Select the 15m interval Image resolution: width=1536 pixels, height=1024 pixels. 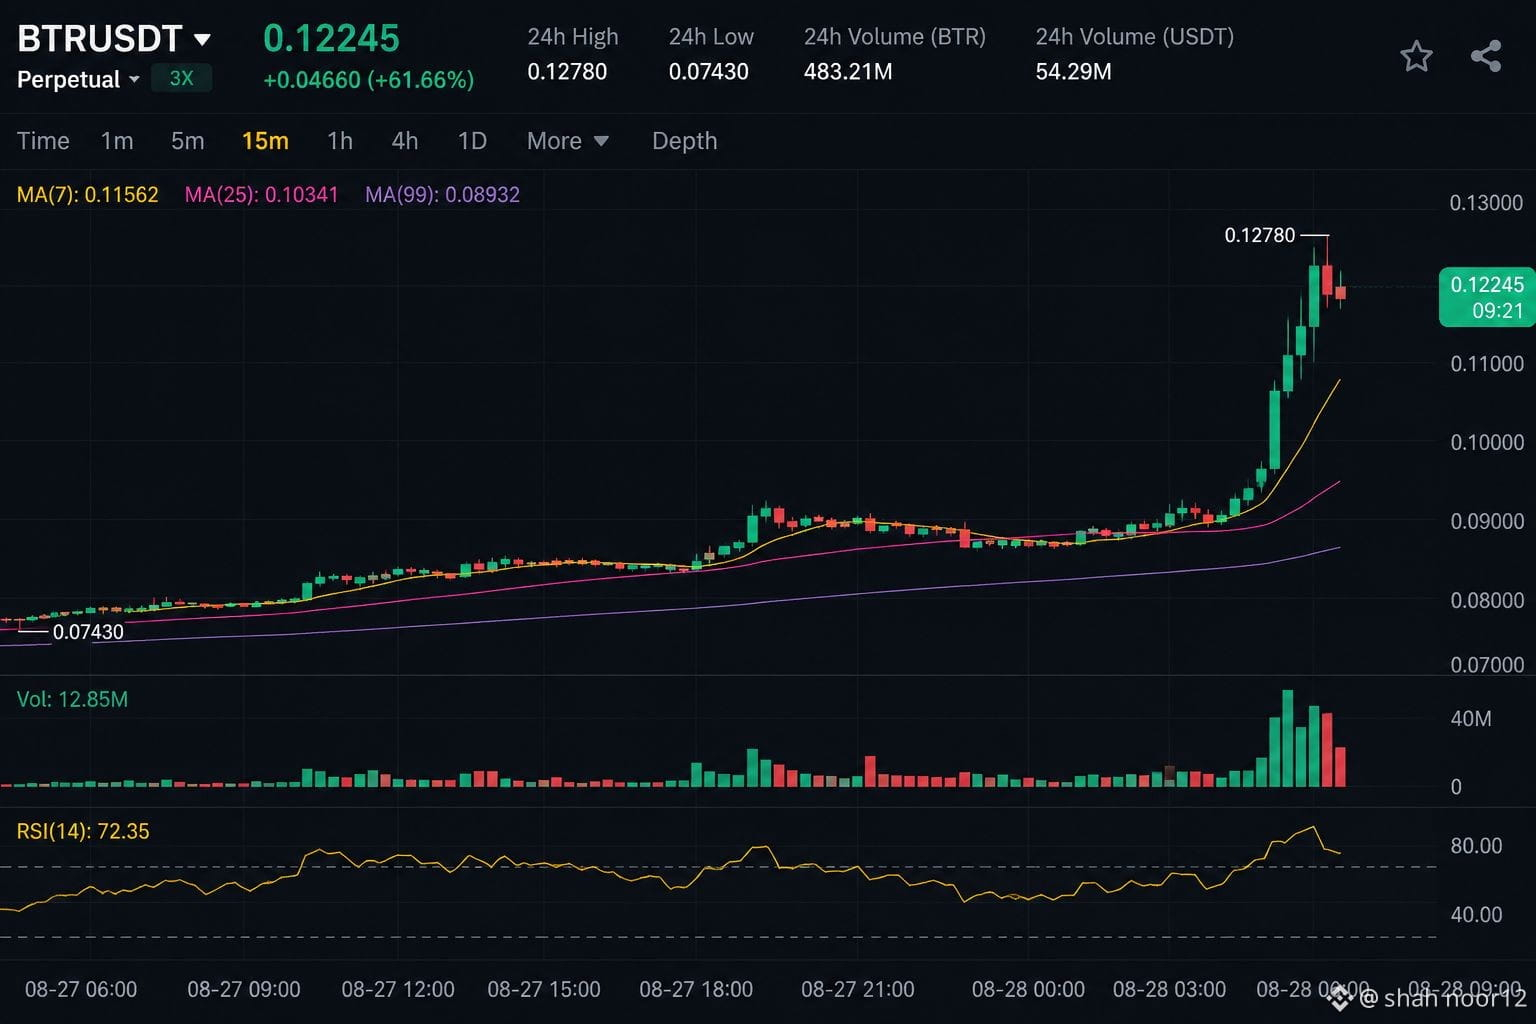point(265,141)
